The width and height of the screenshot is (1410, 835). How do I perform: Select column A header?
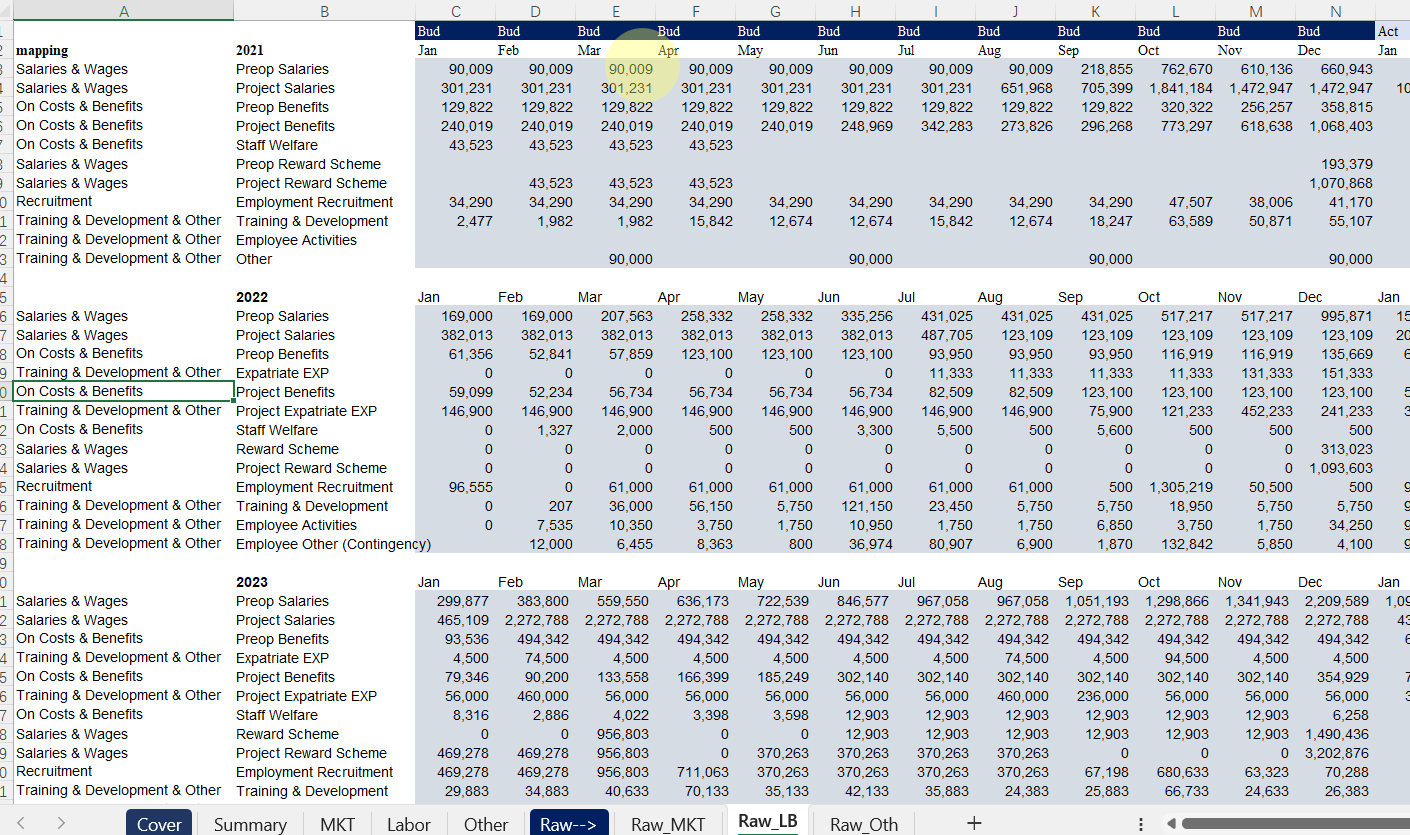point(123,10)
